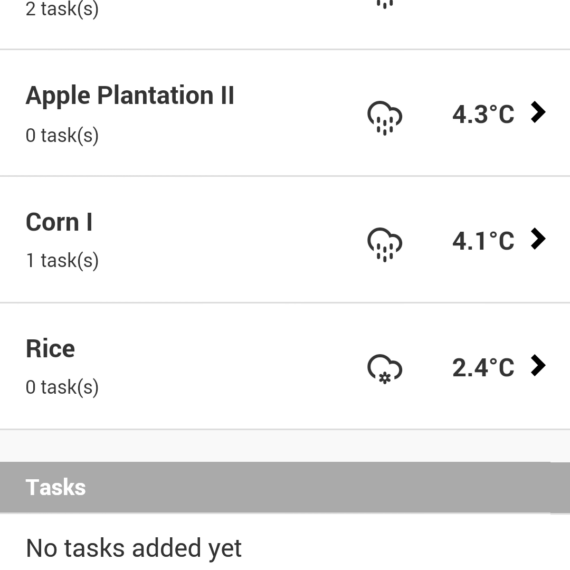
Task: Click the "No tasks added yet" message
Action: (134, 548)
